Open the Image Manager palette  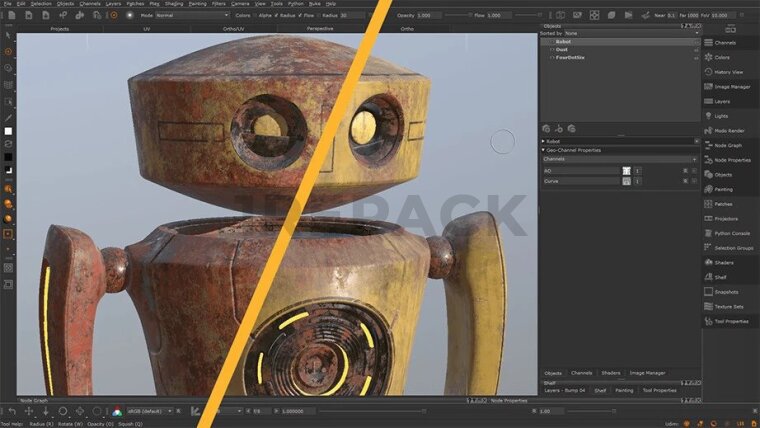pos(731,87)
